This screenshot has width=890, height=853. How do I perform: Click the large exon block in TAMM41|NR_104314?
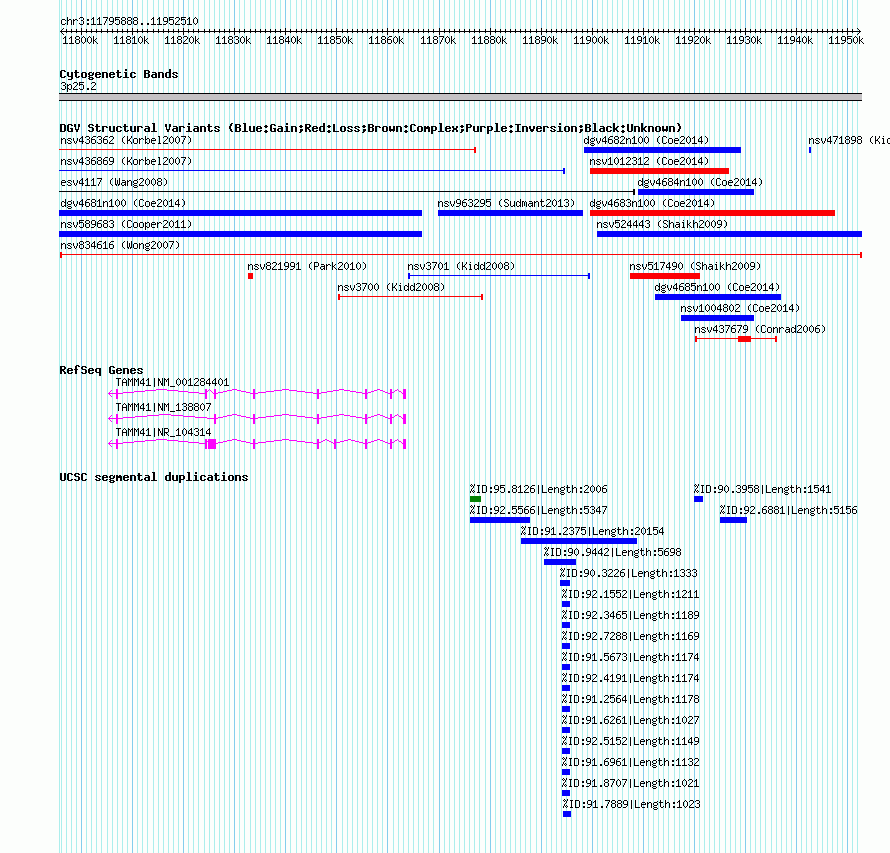[x=212, y=444]
